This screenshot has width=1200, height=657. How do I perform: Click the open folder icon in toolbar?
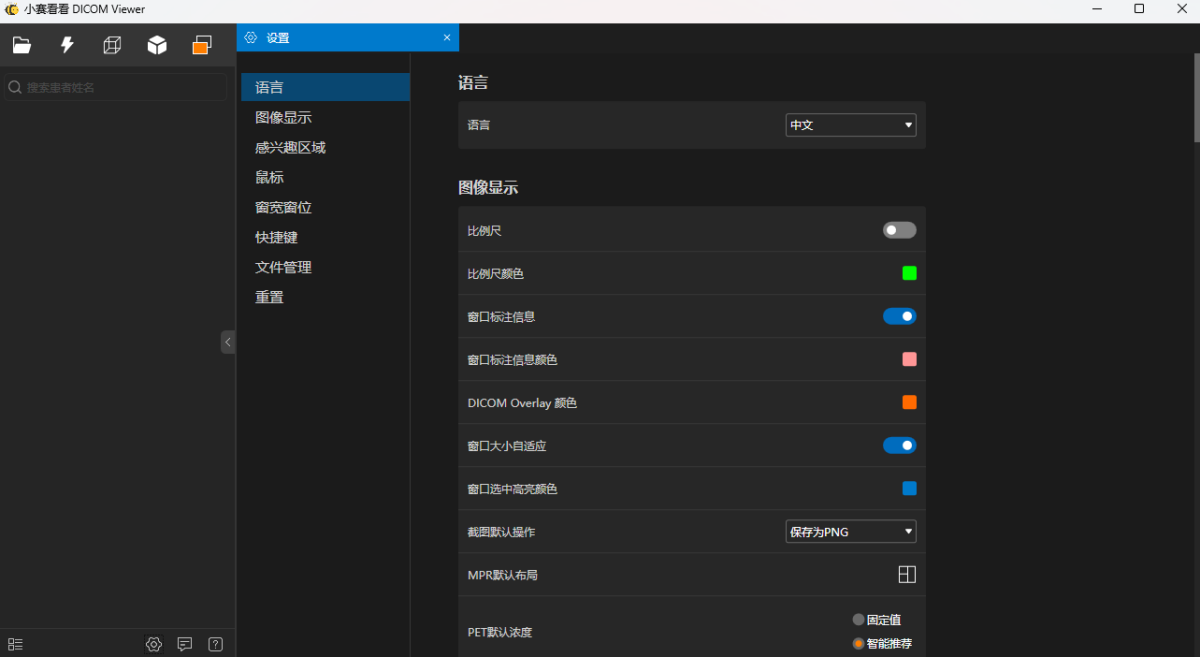[21, 45]
